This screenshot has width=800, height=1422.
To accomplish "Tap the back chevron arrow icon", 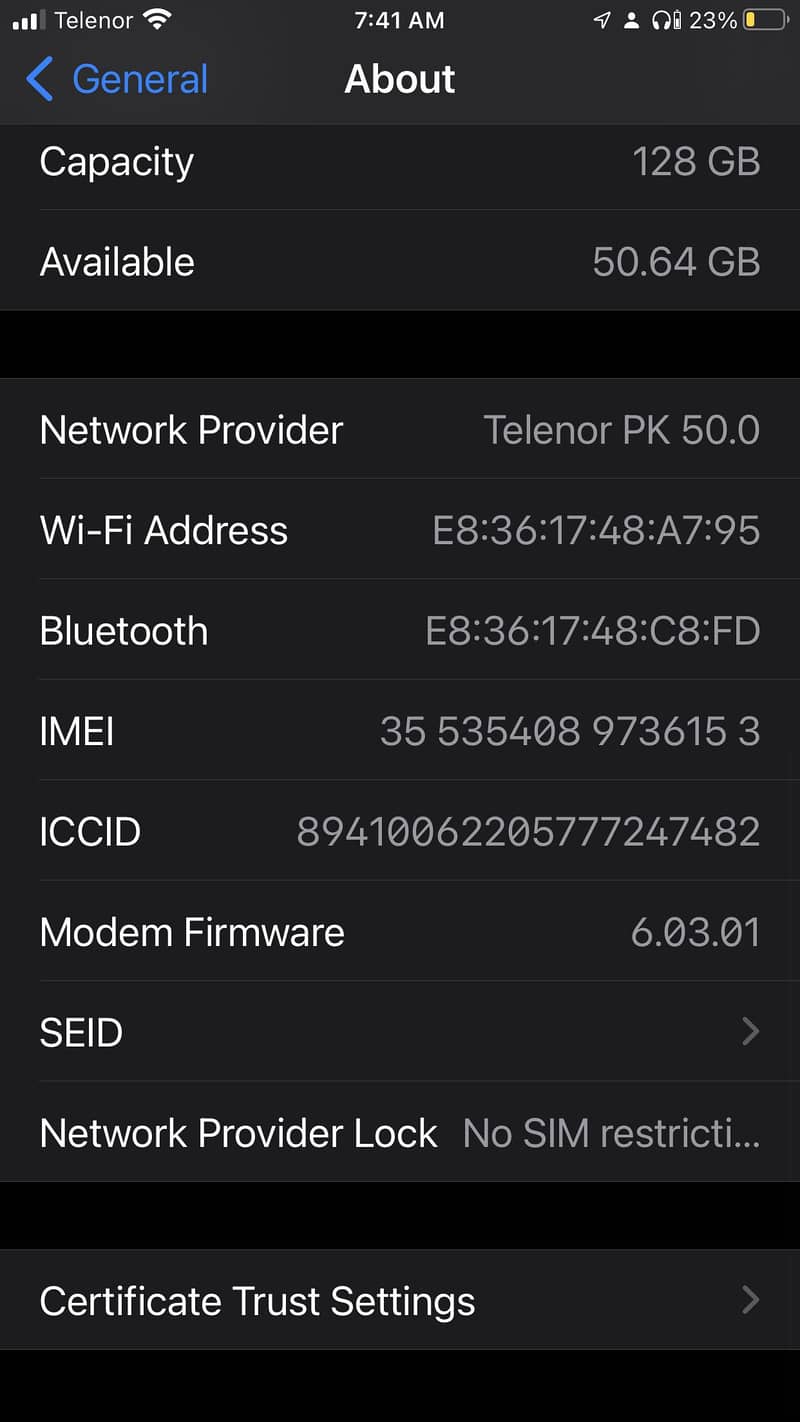I will click(x=40, y=79).
